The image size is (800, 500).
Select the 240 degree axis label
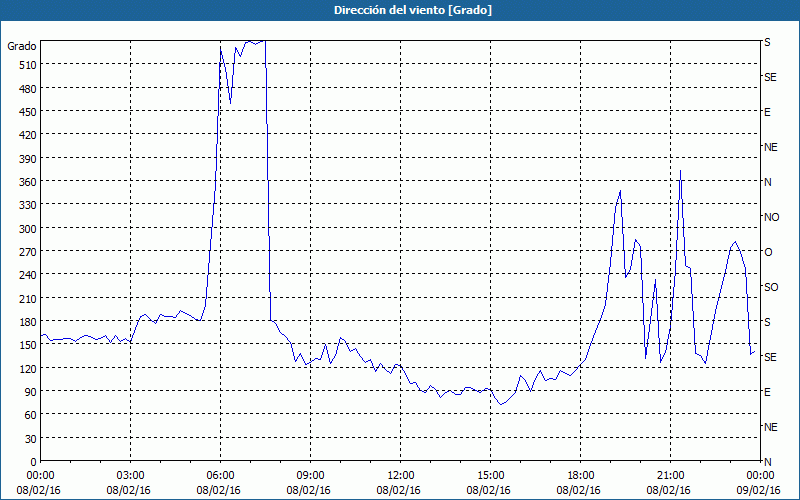28,274
